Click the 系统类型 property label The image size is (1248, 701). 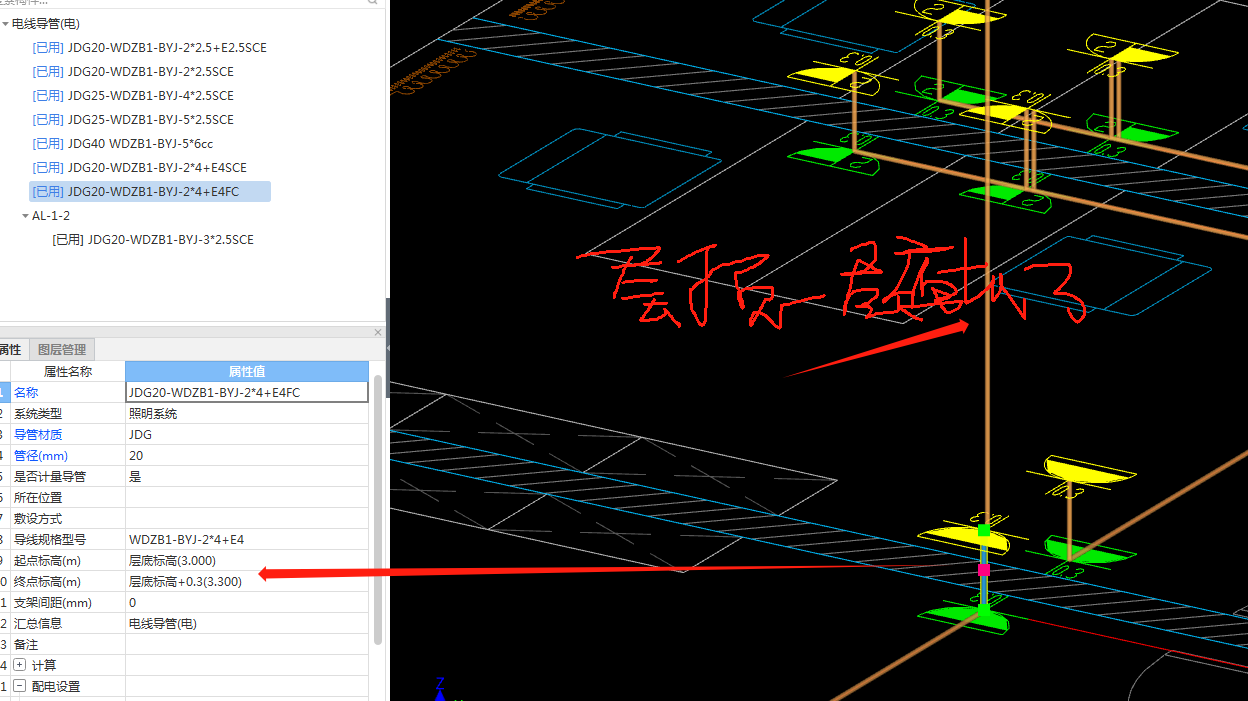tap(38, 413)
